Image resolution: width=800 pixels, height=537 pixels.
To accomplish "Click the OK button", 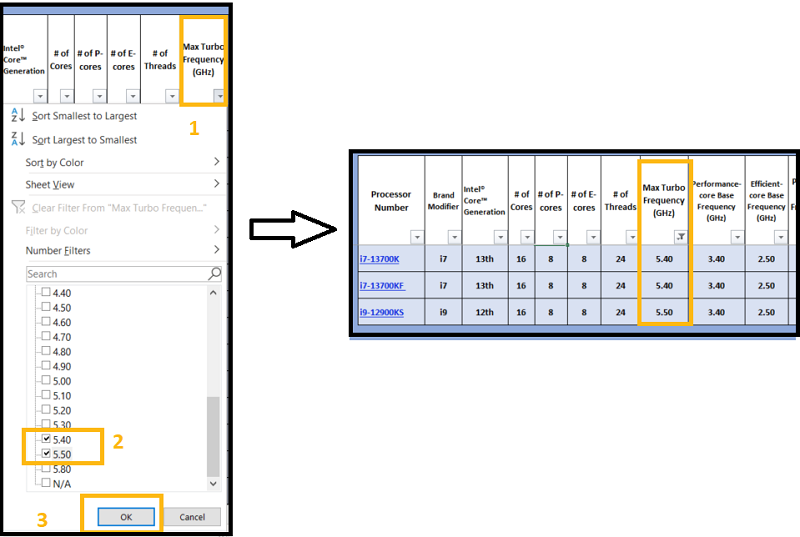I will (126, 517).
